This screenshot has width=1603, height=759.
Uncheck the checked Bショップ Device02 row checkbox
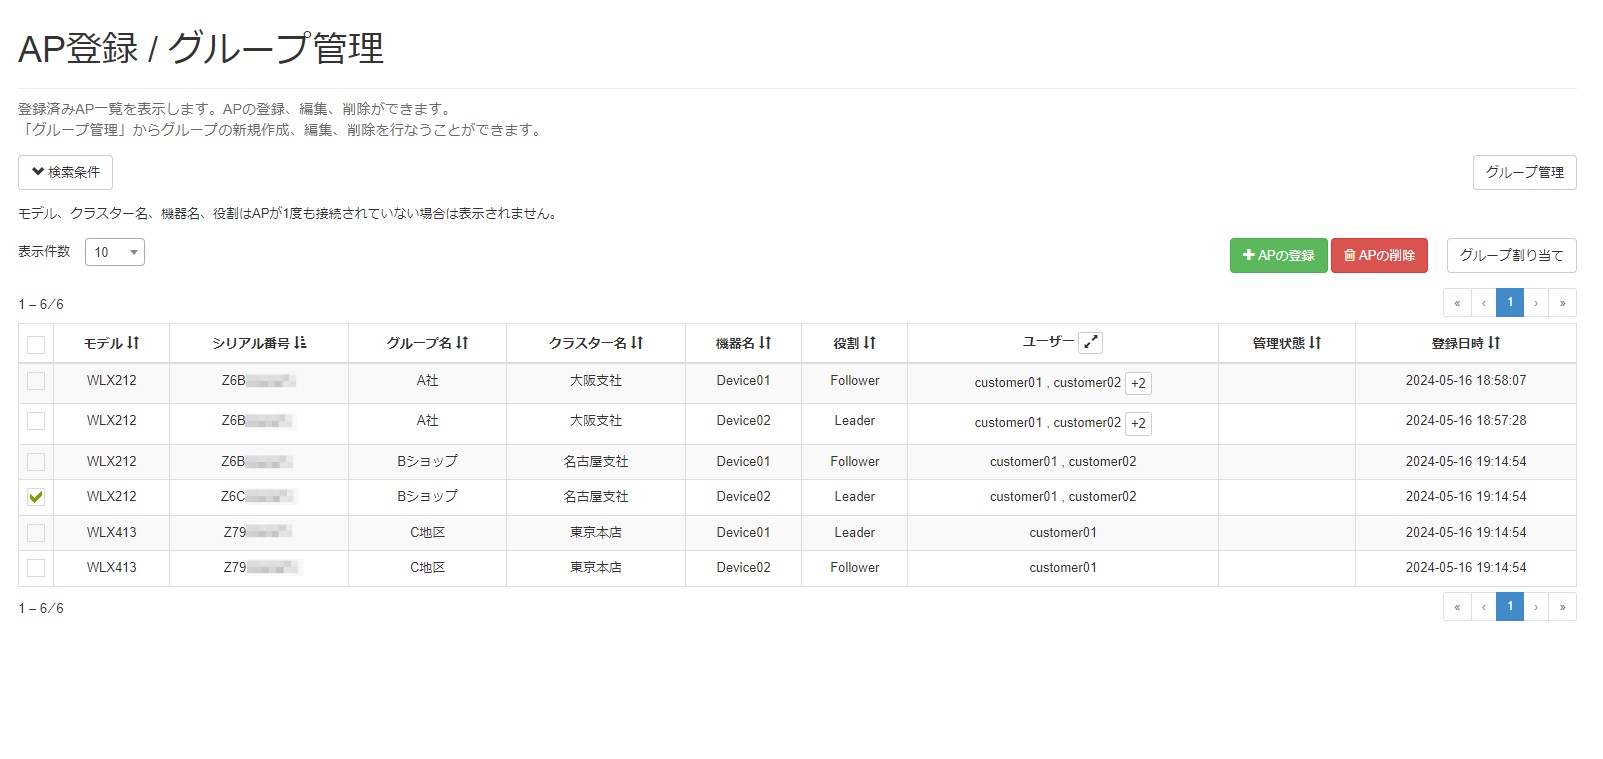(x=36, y=497)
